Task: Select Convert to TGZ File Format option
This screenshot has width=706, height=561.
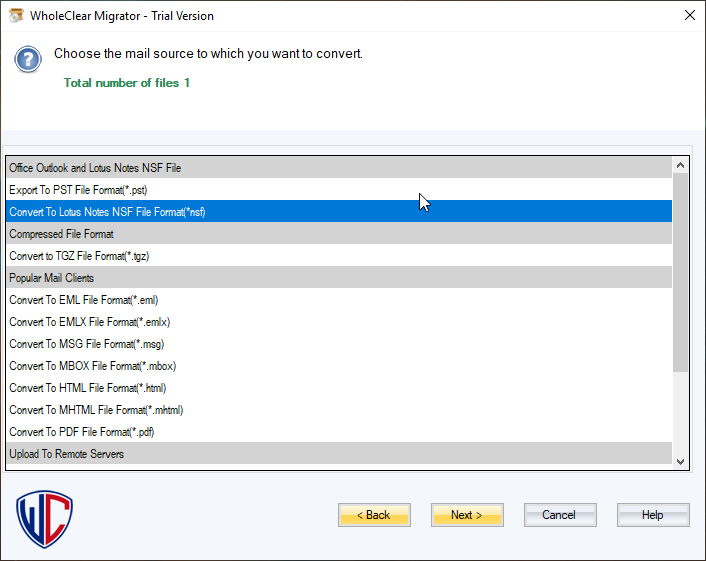Action: coord(339,256)
